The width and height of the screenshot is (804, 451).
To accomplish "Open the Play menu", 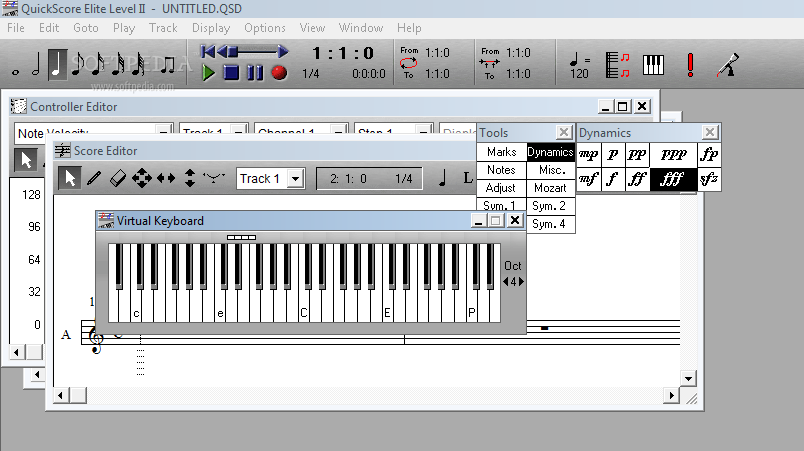I will (124, 28).
